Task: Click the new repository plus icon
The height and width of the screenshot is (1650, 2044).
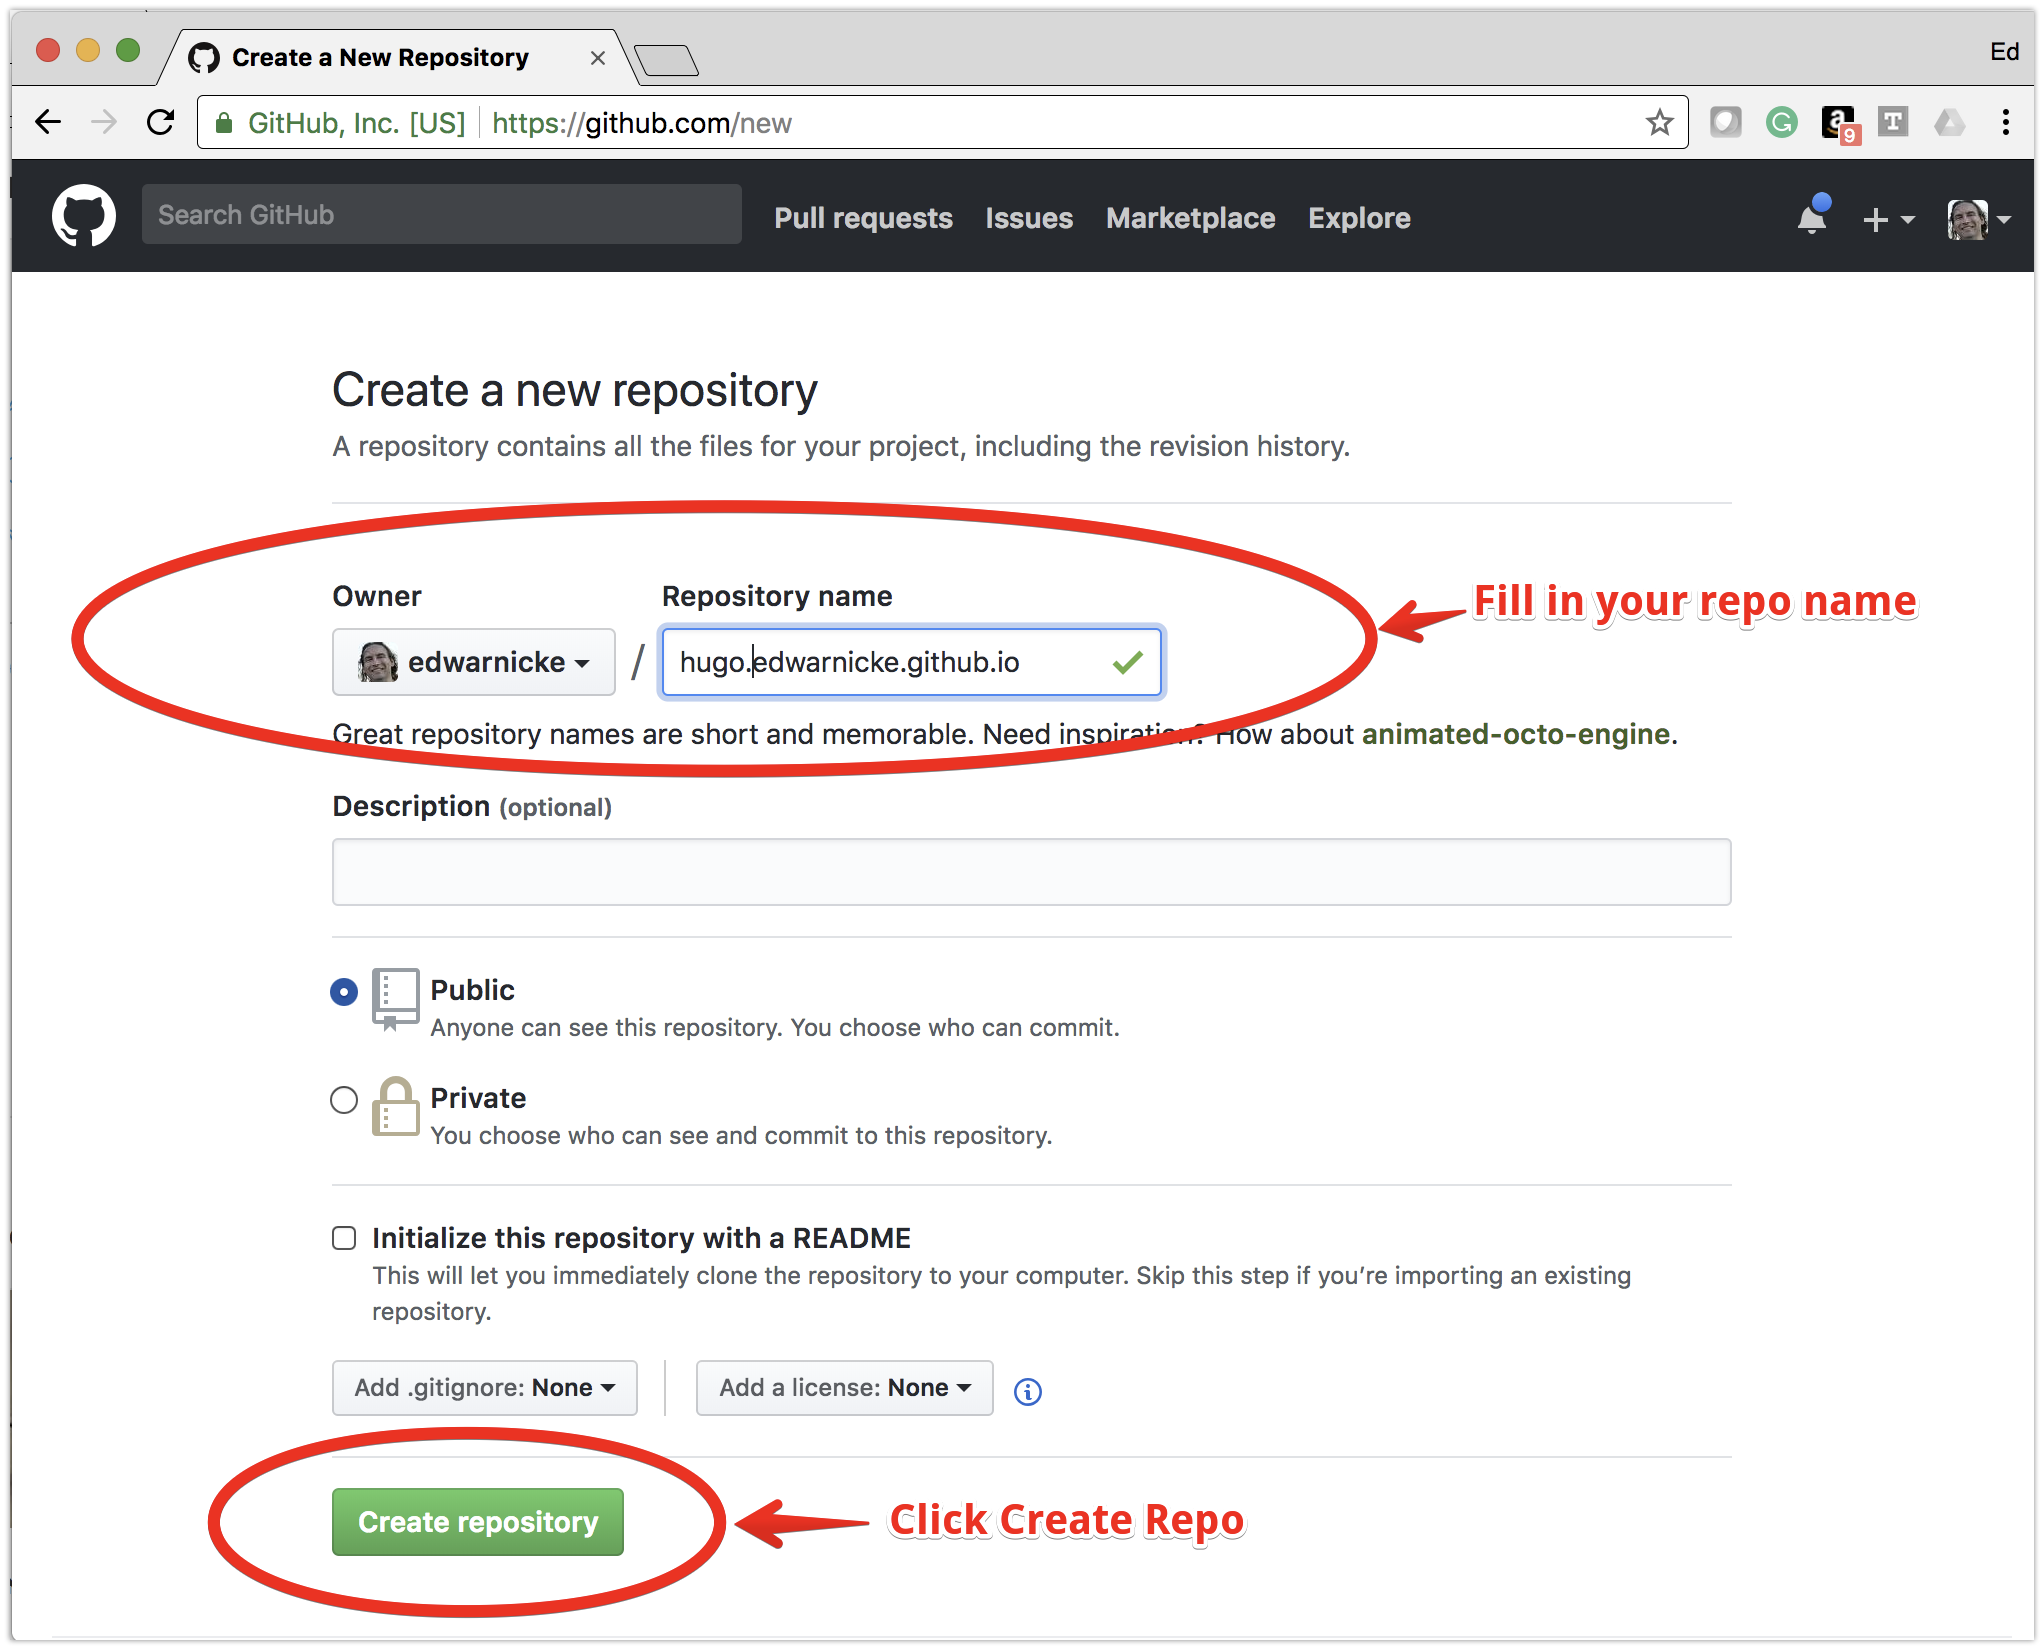Action: click(1874, 216)
